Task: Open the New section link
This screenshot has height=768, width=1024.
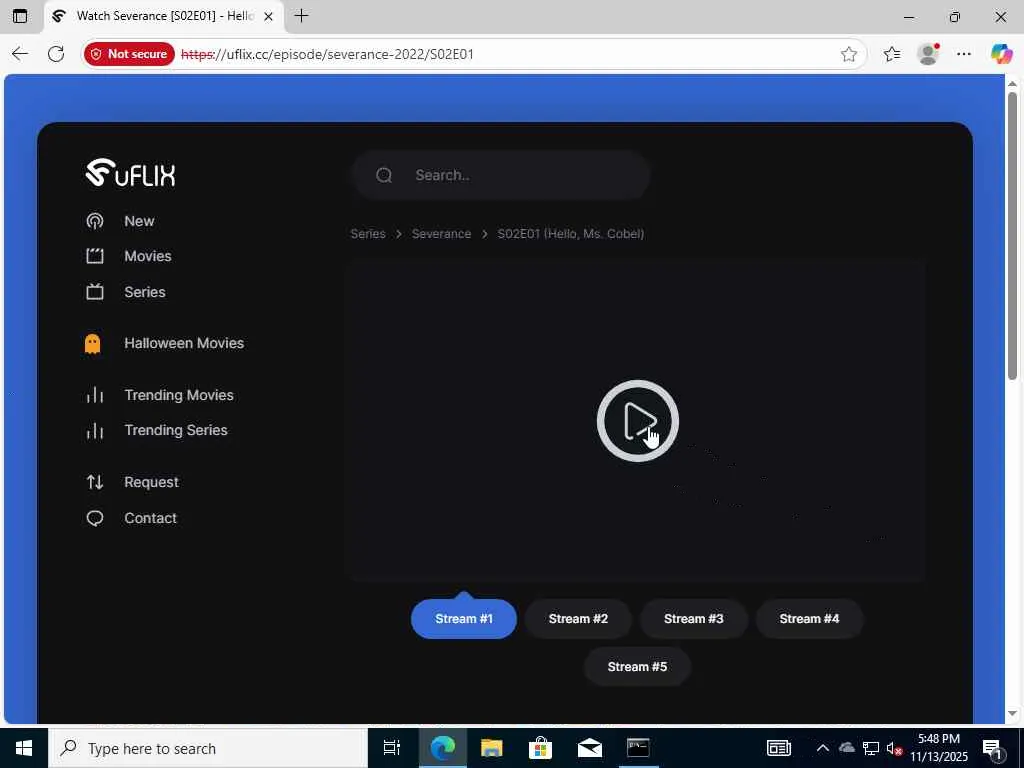Action: coord(139,221)
